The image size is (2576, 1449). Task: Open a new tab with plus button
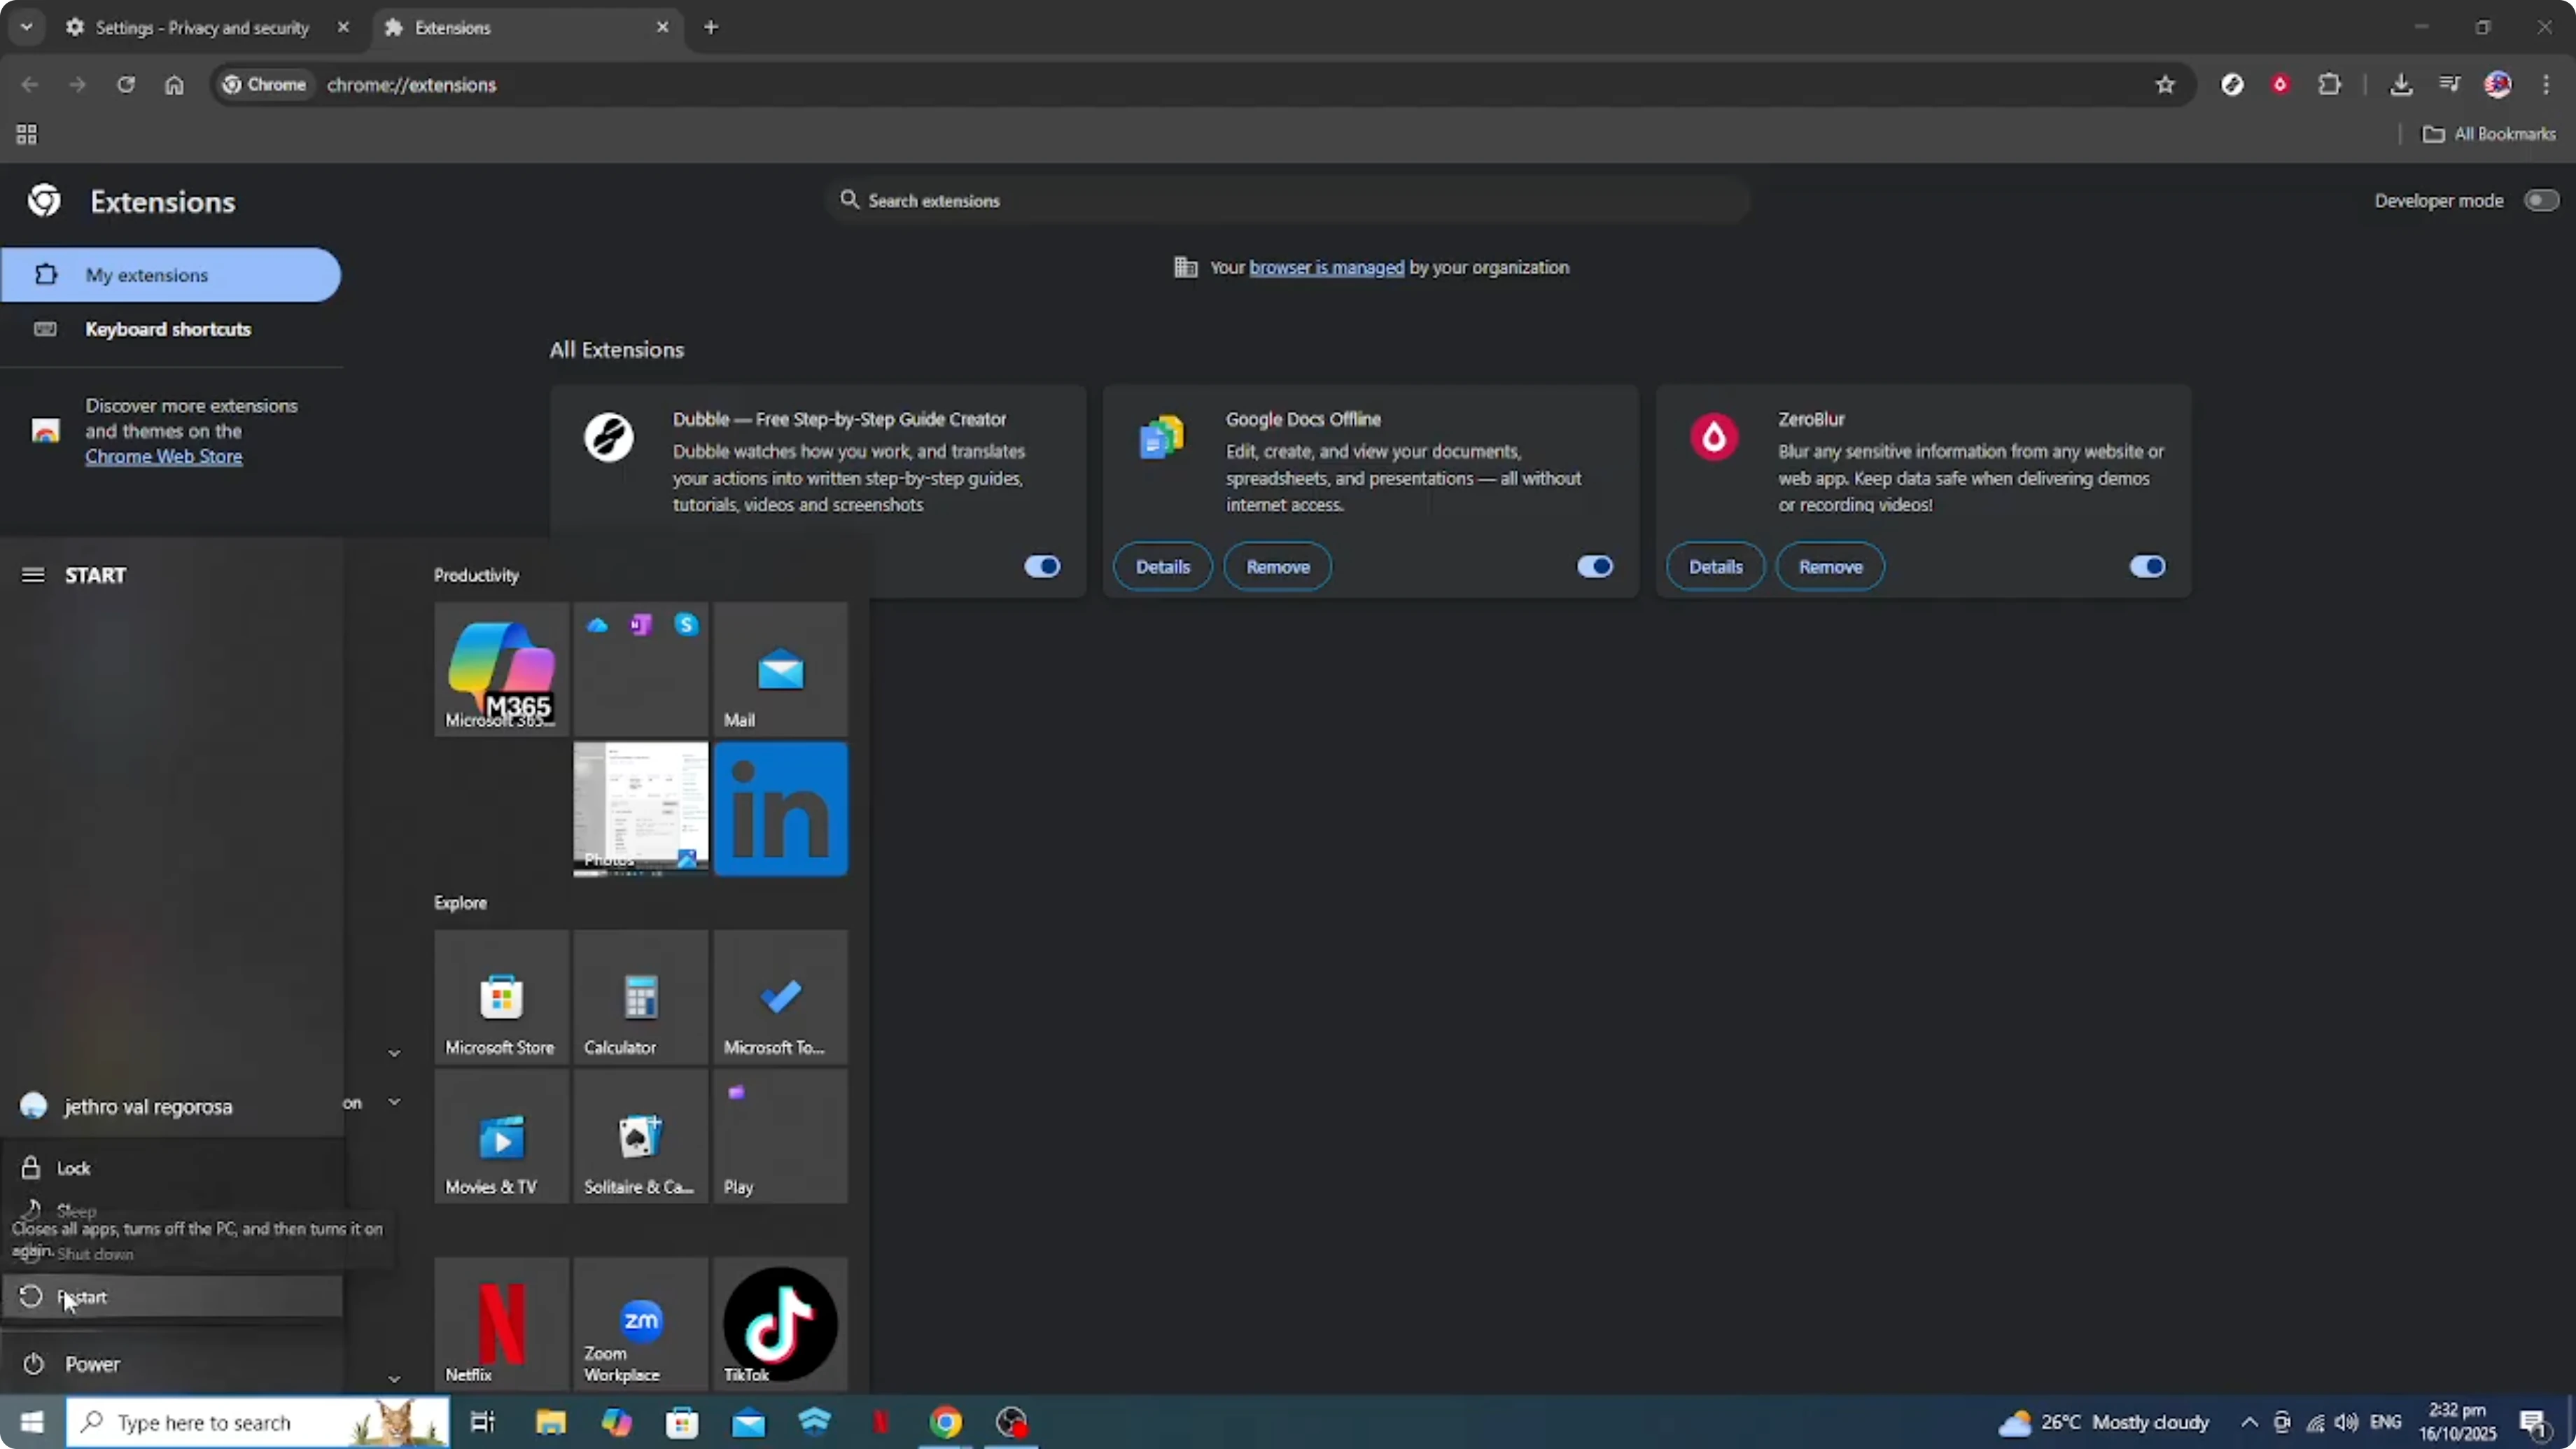[711, 27]
